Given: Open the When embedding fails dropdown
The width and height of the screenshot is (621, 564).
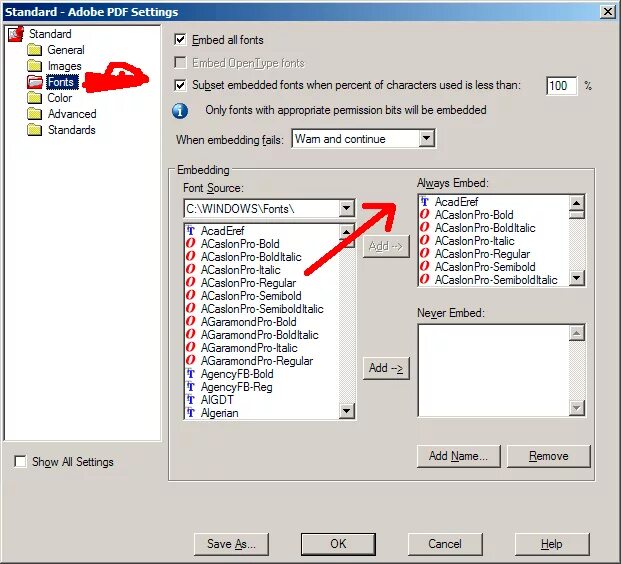Looking at the screenshot, I should tap(427, 139).
